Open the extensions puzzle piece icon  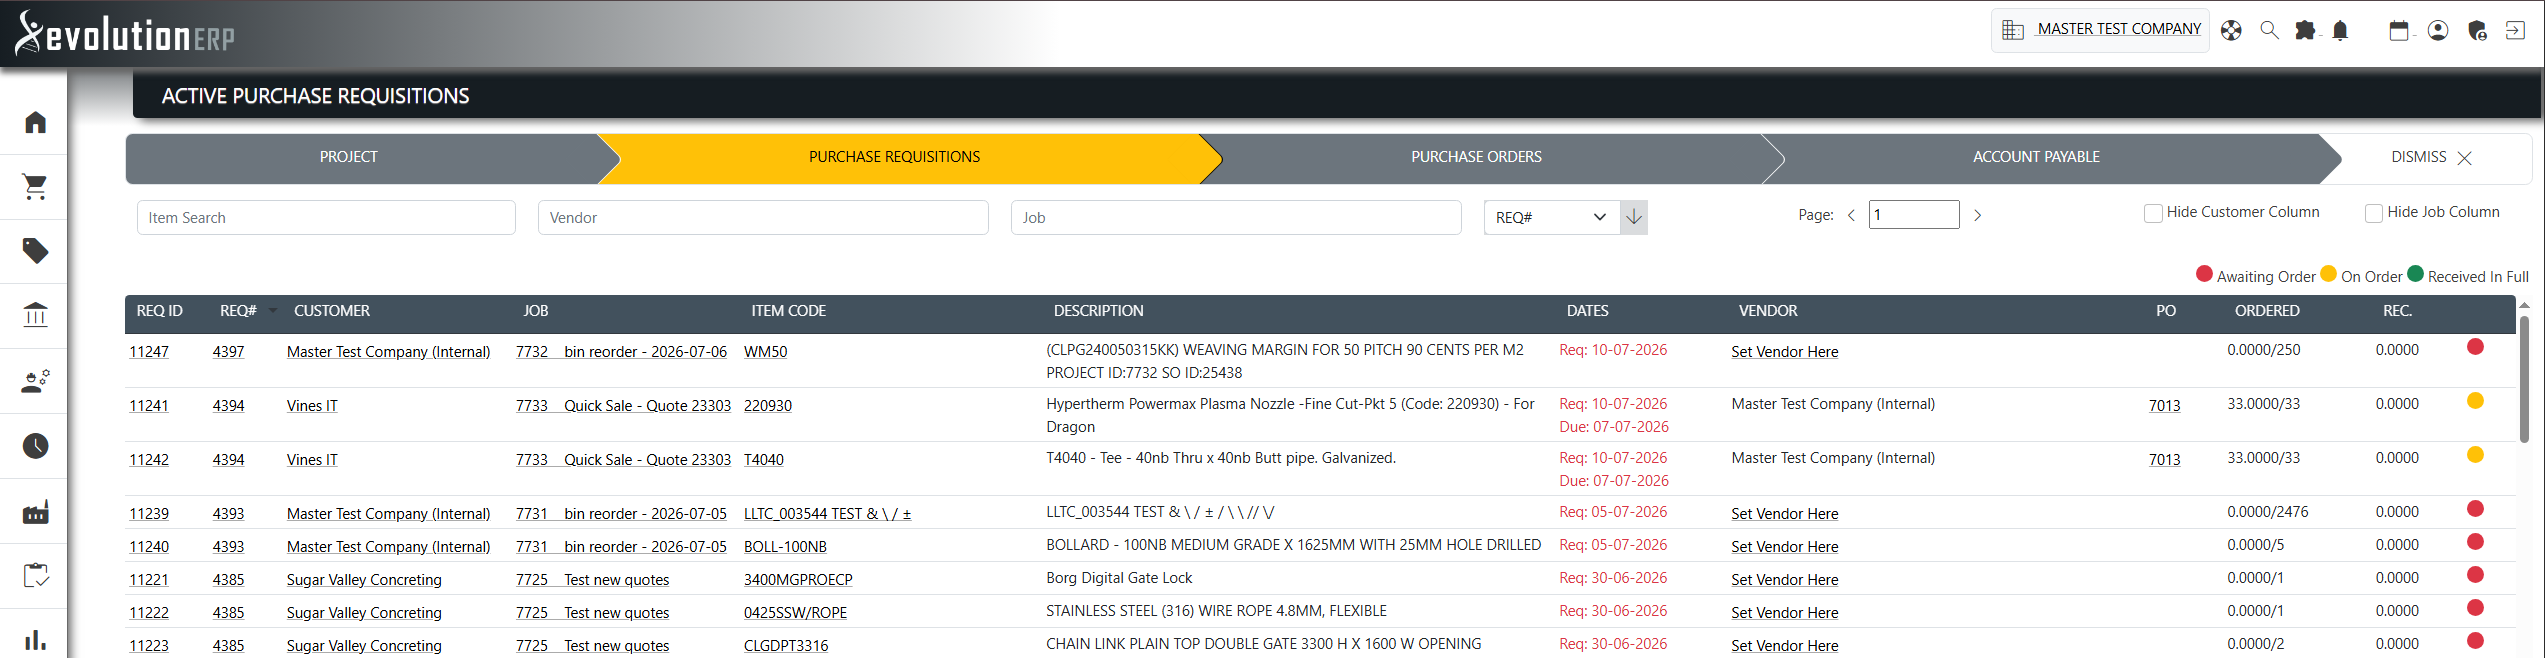2305,30
